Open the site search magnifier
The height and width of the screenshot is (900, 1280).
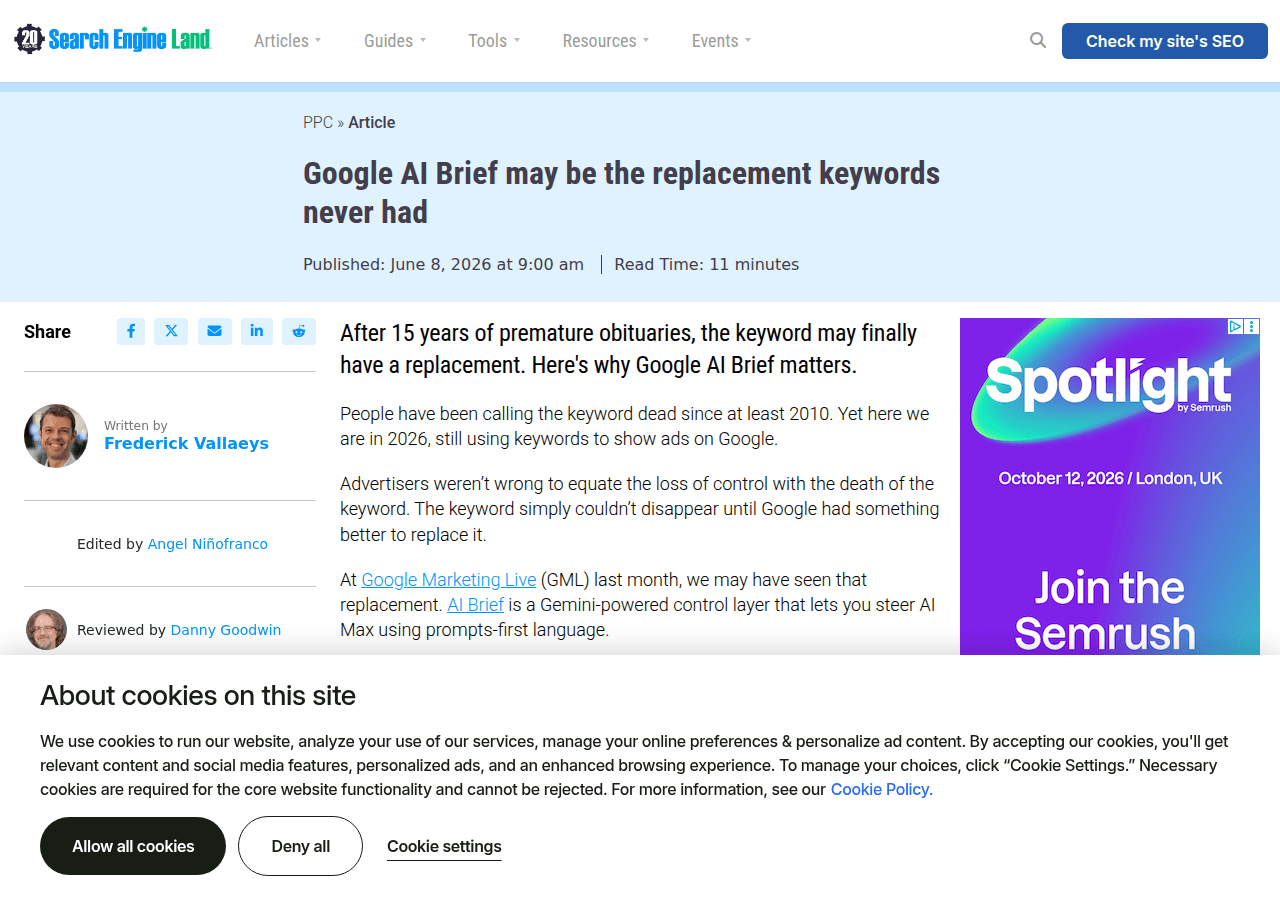click(x=1038, y=41)
